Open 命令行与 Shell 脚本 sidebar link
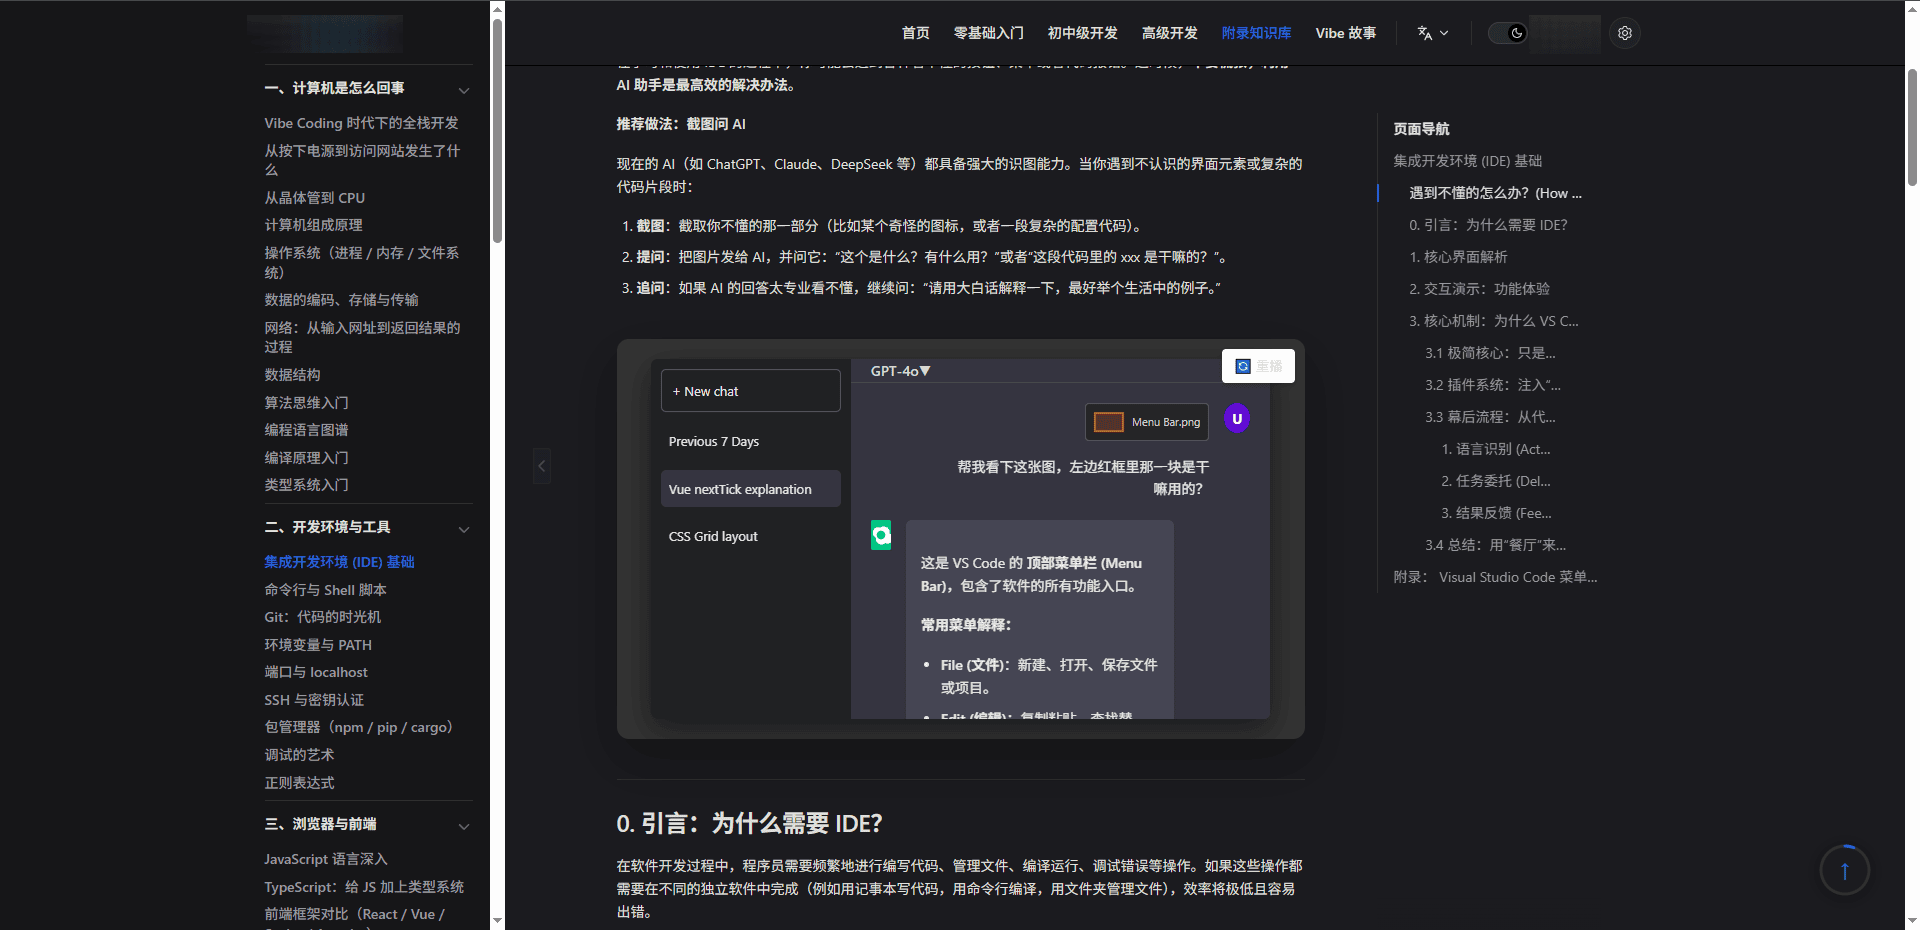This screenshot has height=930, width=1920. 325,590
